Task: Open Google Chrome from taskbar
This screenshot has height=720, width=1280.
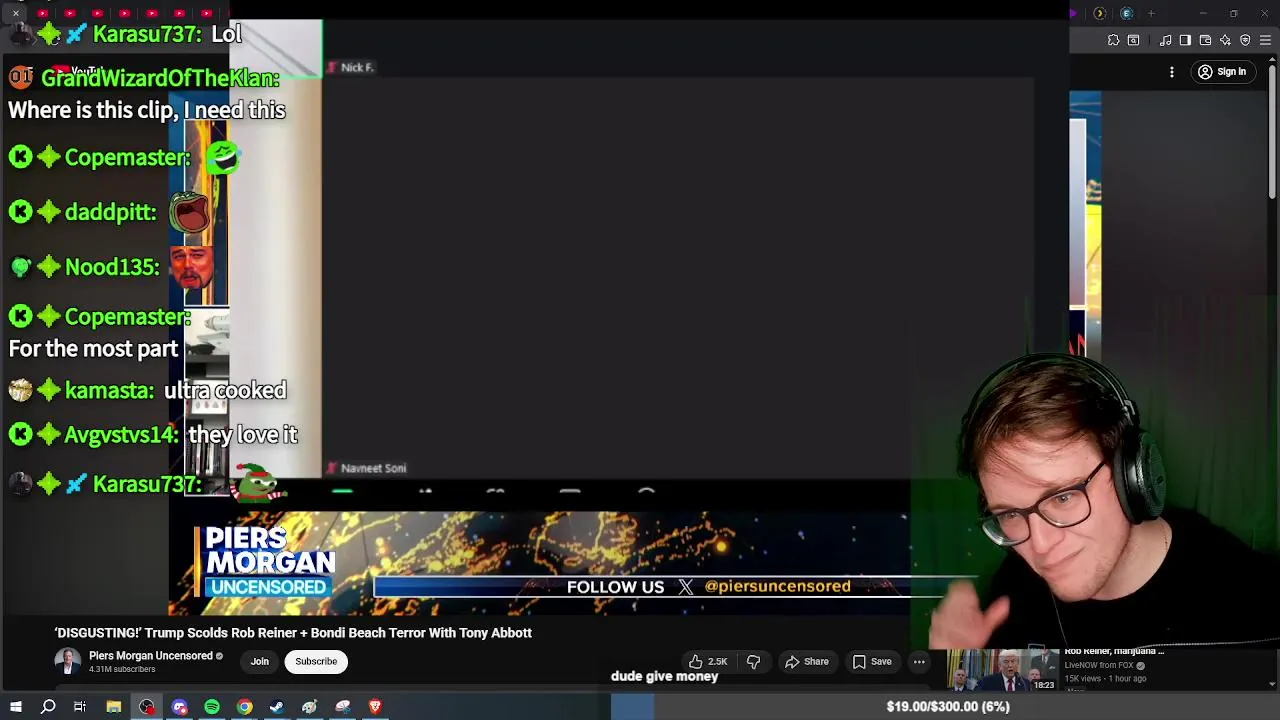Action: click(244, 707)
